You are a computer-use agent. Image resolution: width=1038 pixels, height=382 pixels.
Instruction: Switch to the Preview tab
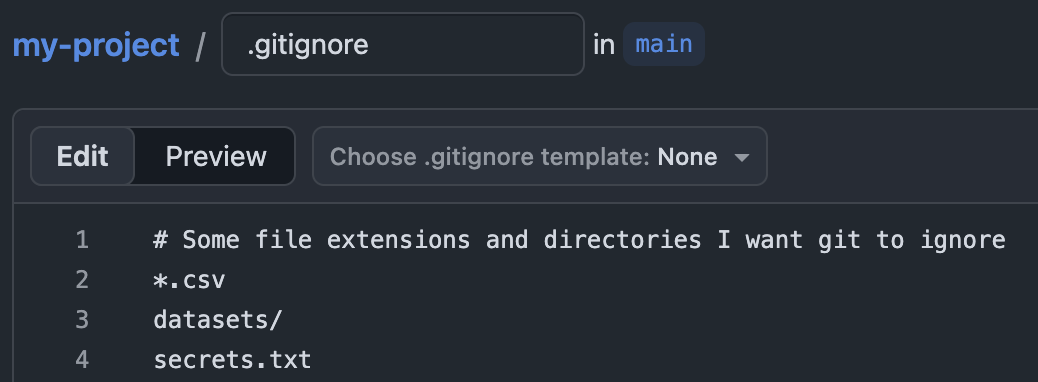[x=216, y=156]
